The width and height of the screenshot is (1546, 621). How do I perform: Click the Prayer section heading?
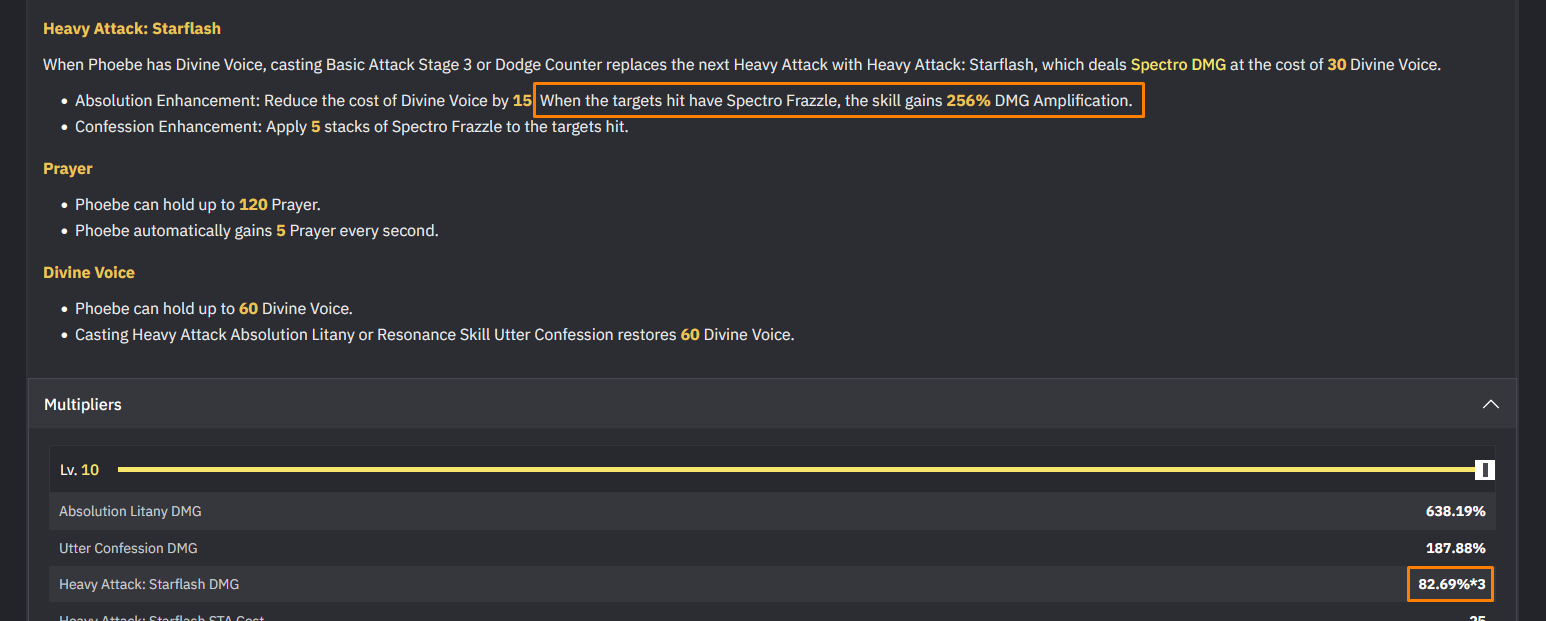[68, 169]
